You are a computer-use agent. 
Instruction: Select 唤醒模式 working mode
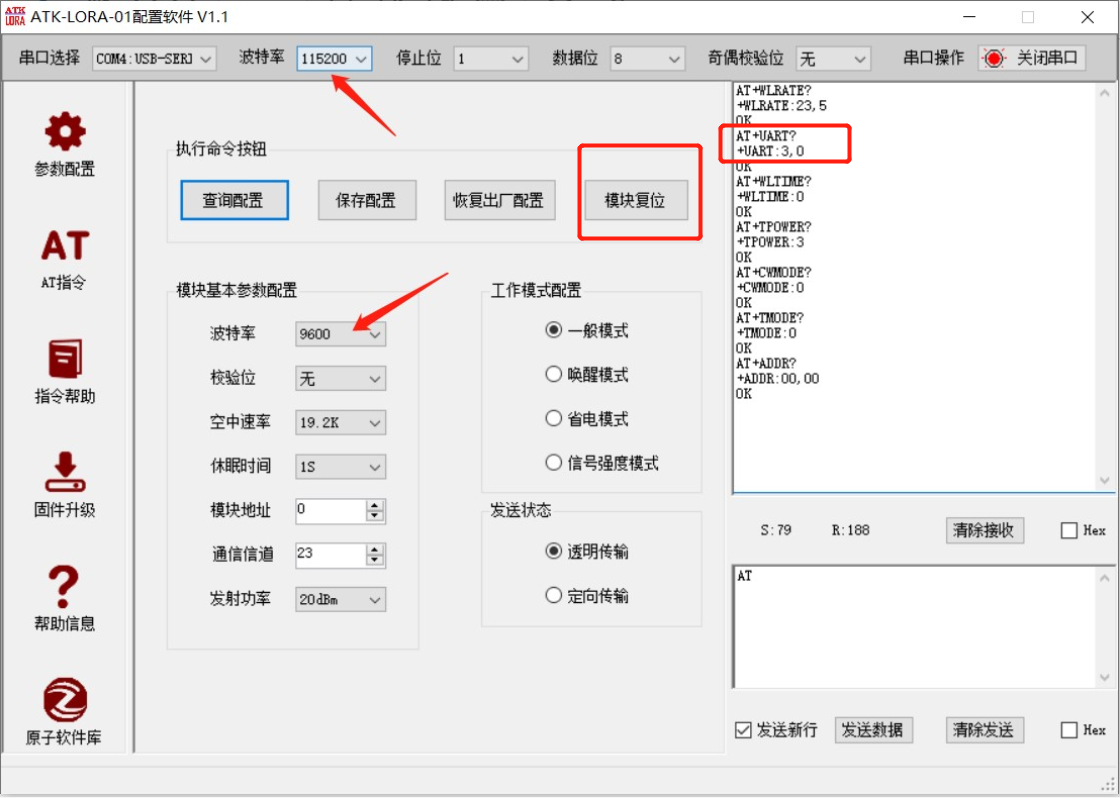553,374
